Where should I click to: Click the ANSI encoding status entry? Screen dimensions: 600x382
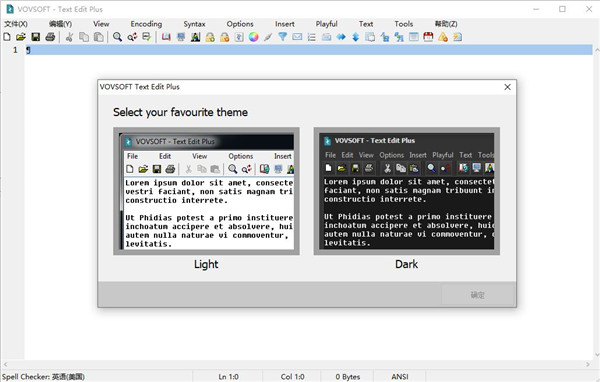400,377
